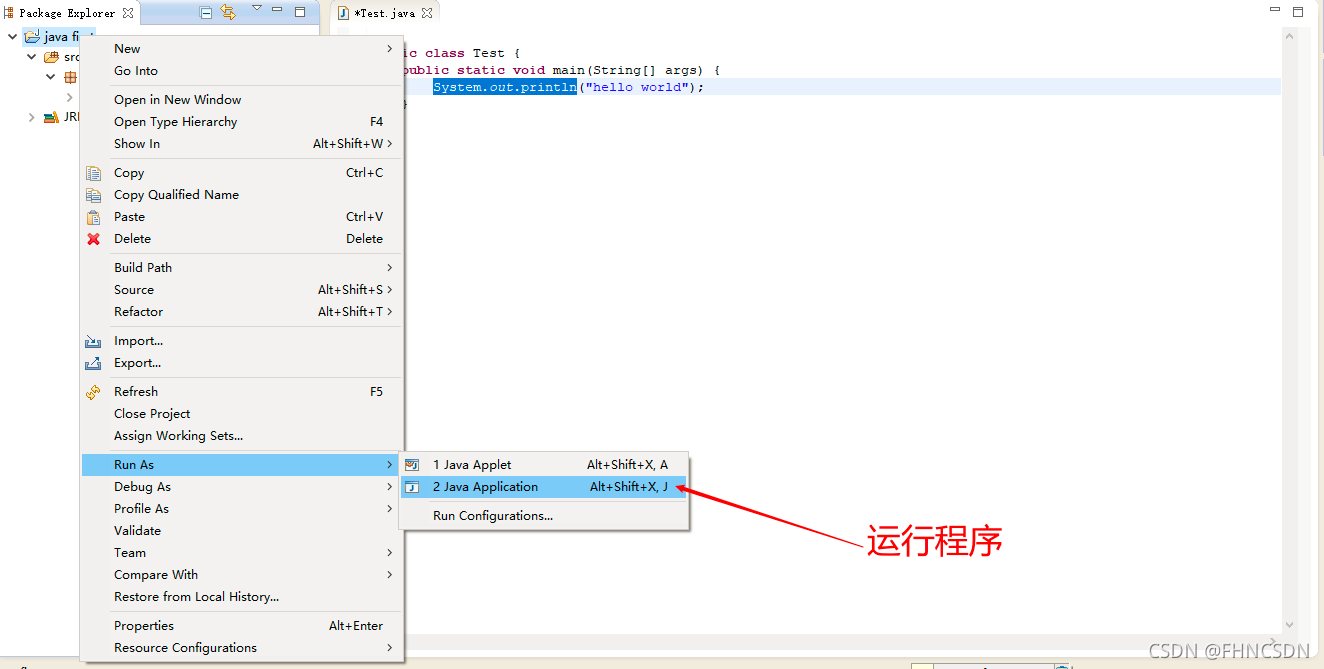Open the Refactor submenu
The width and height of the screenshot is (1324, 669).
pyautogui.click(x=242, y=311)
